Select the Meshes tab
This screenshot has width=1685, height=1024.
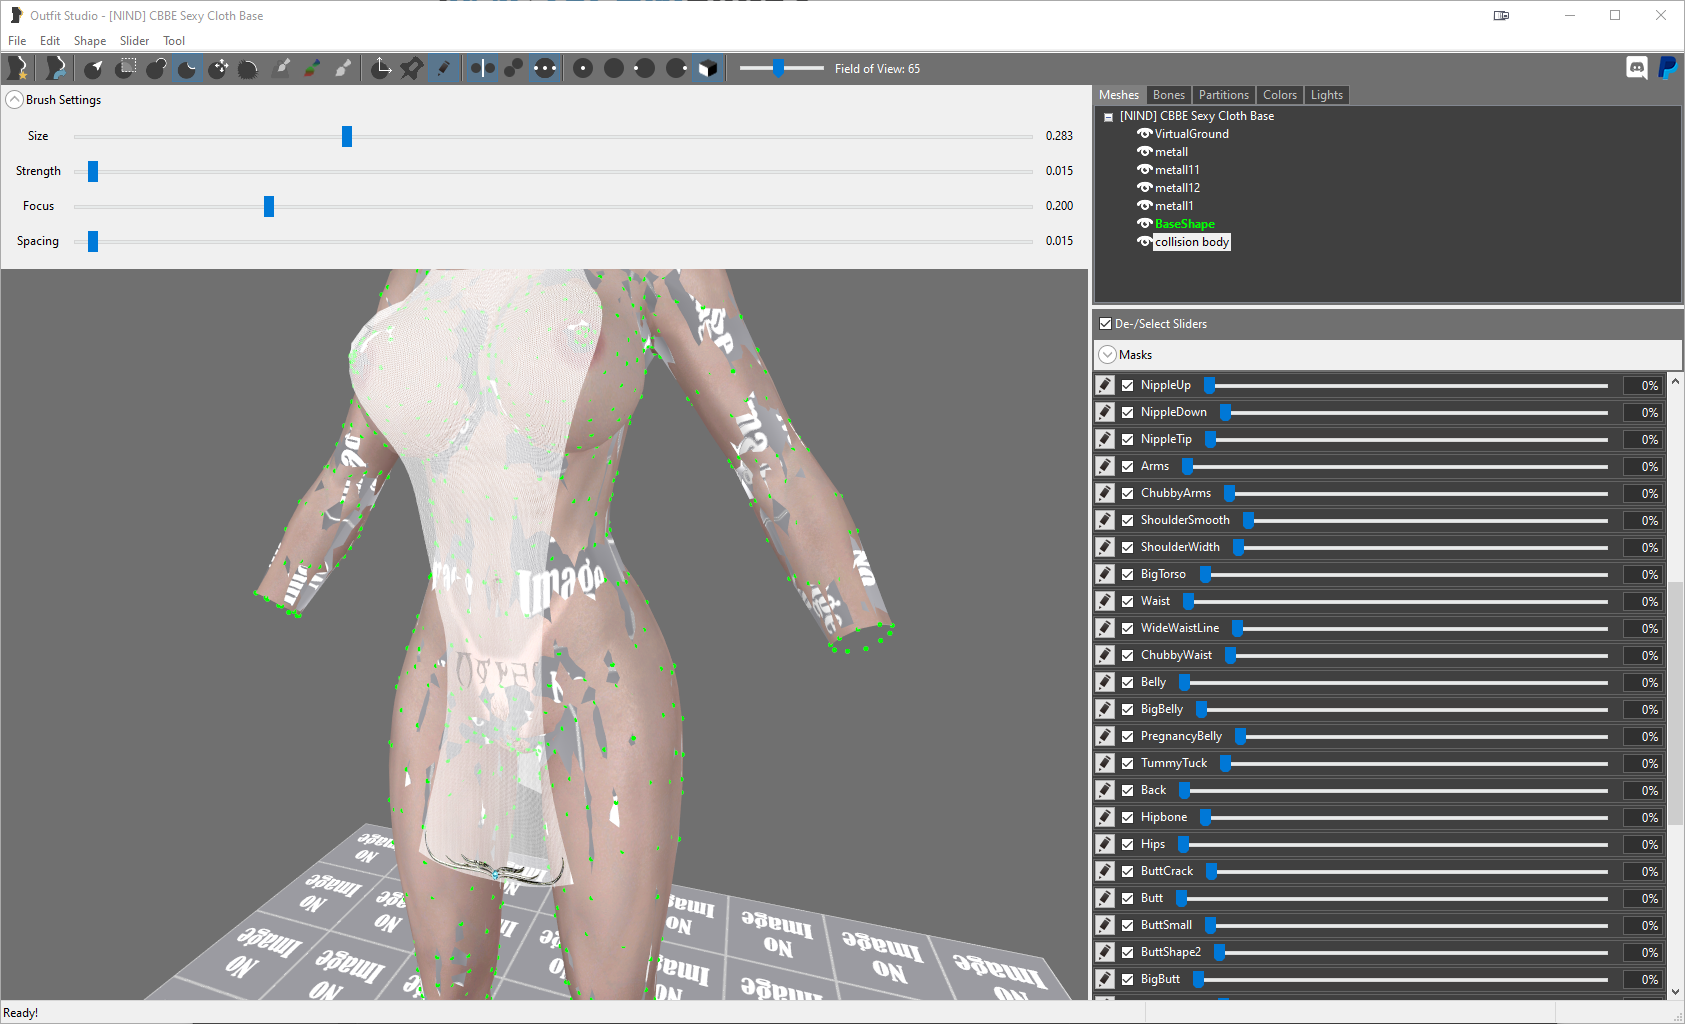tap(1119, 95)
